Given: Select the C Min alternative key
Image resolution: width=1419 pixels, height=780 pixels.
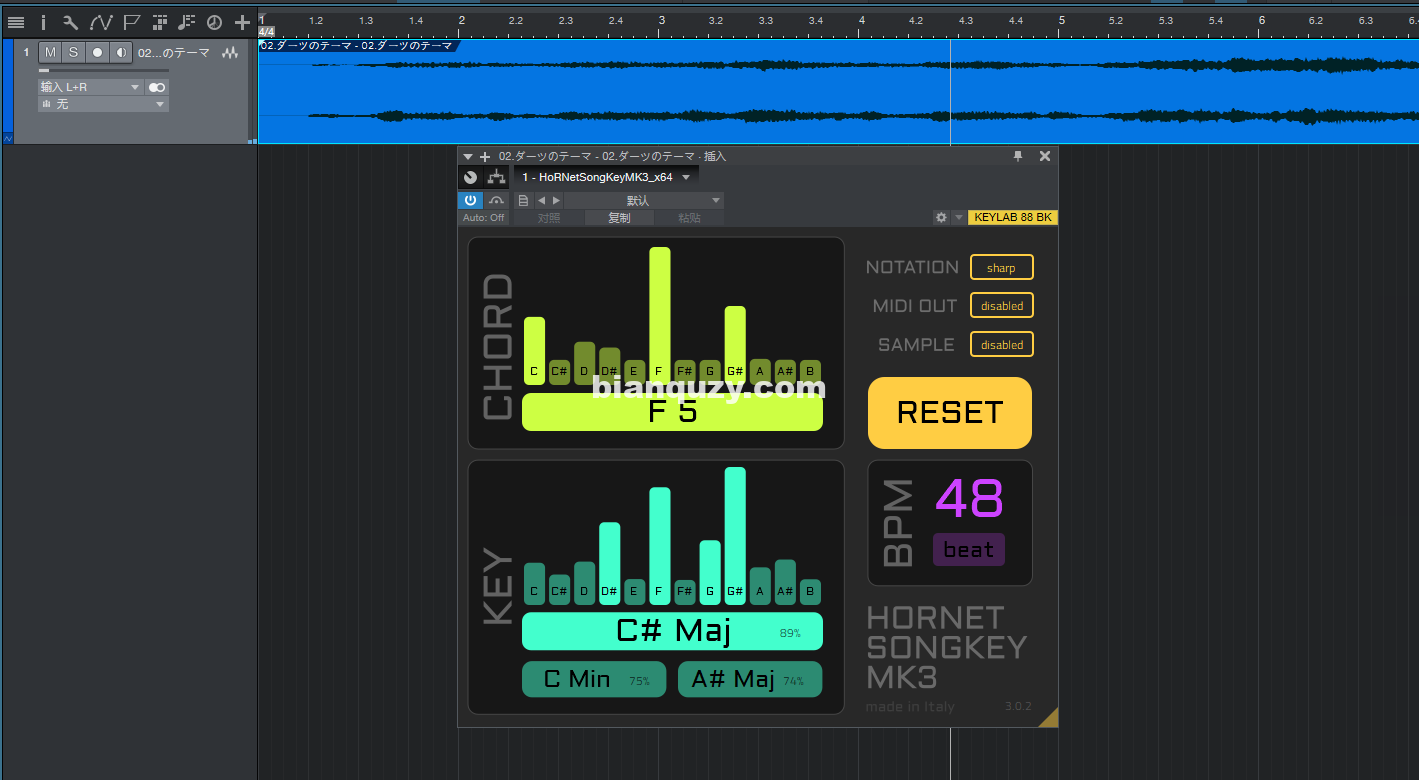Looking at the screenshot, I should click(596, 679).
